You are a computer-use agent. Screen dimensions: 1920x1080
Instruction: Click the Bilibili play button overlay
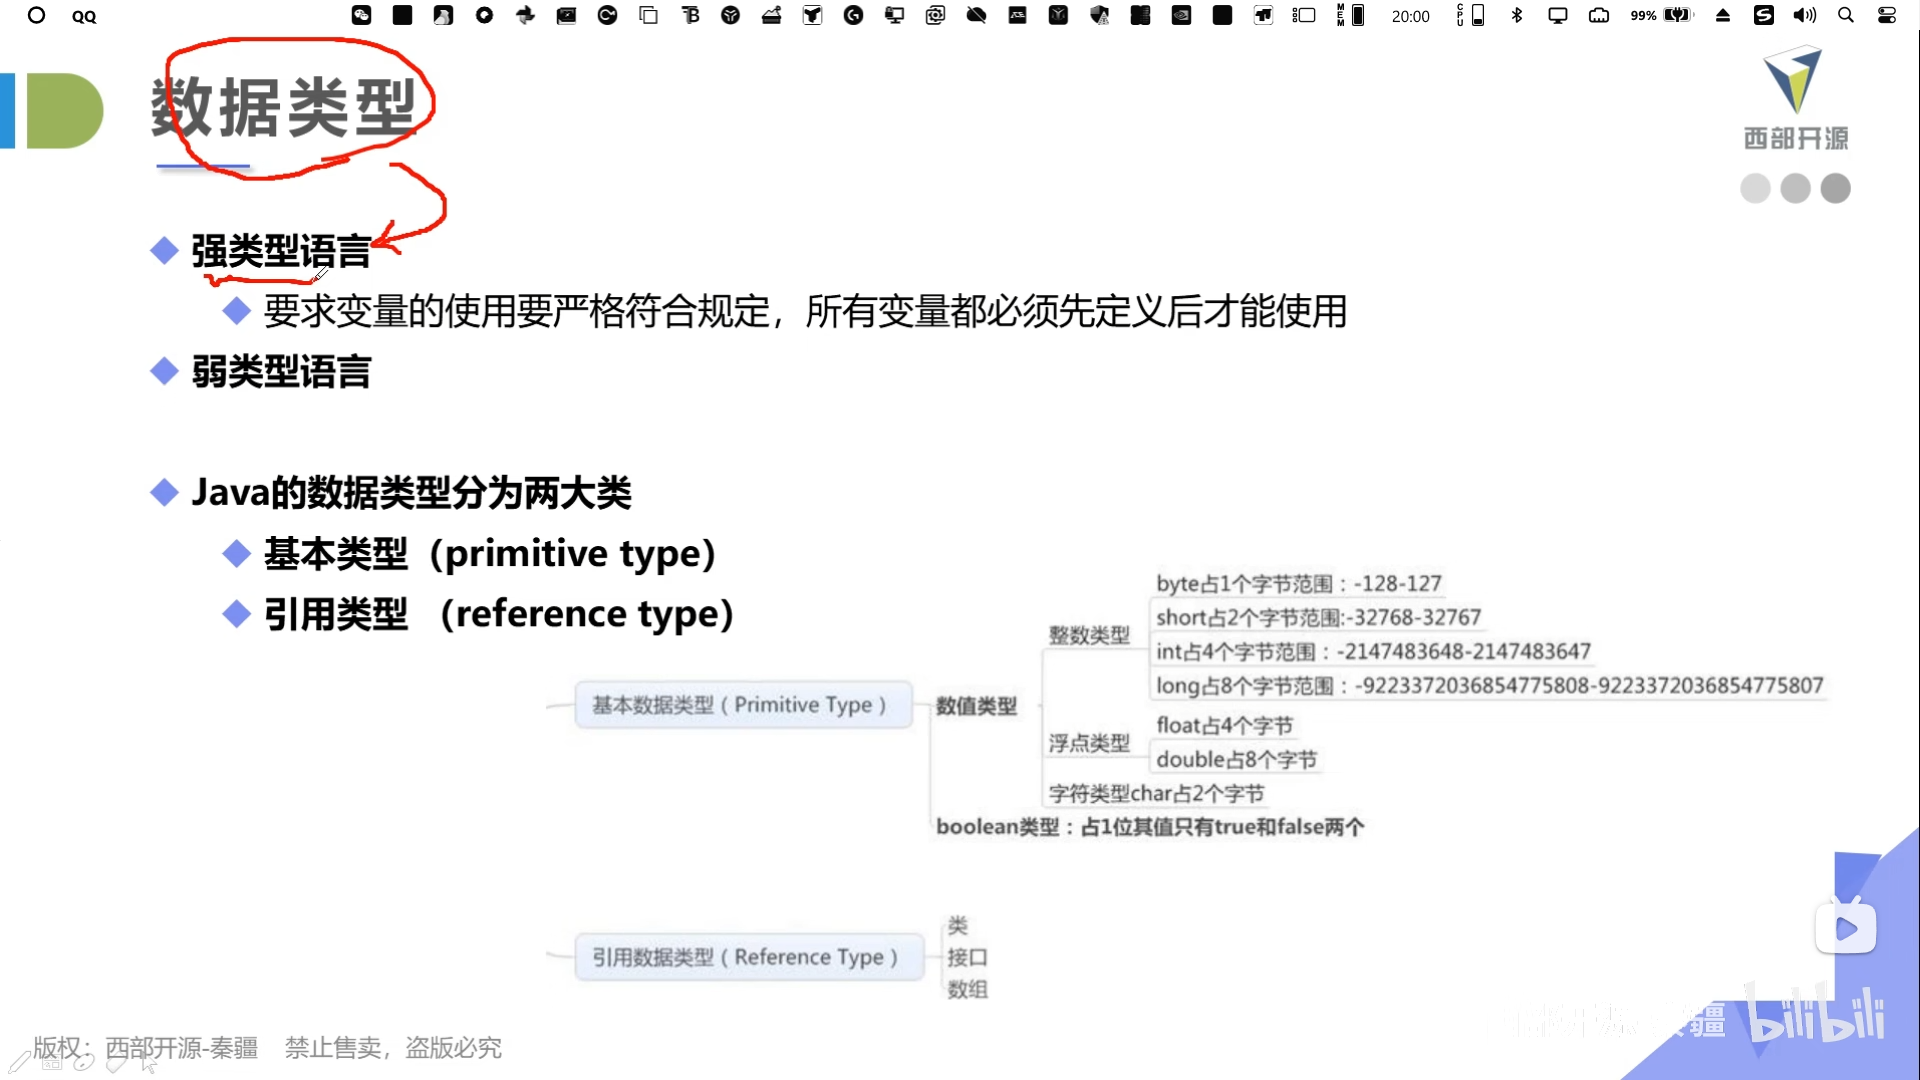(x=1845, y=928)
